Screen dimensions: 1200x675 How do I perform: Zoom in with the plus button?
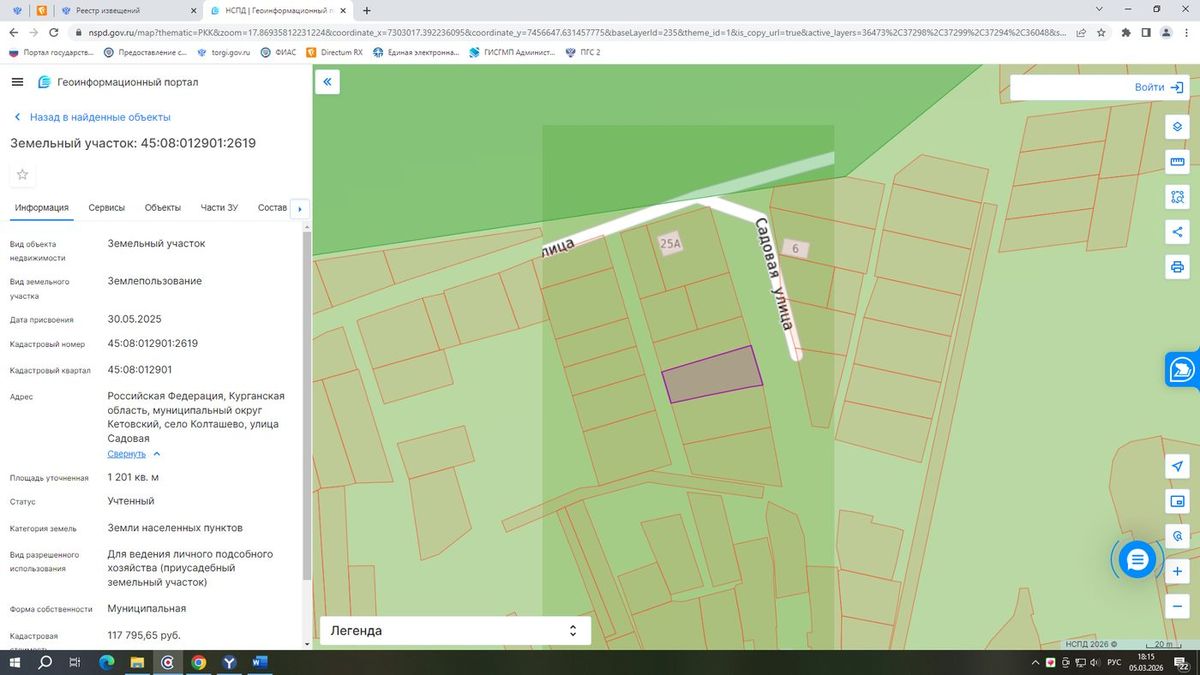coord(1177,571)
